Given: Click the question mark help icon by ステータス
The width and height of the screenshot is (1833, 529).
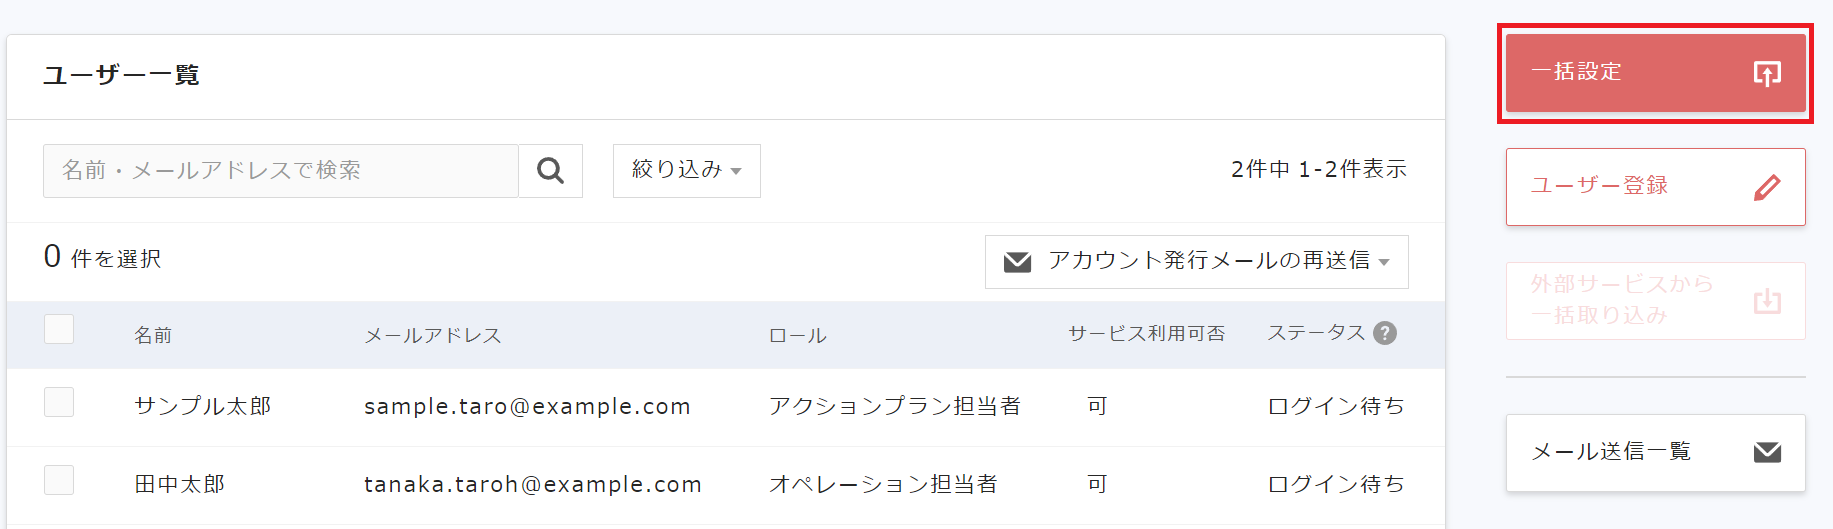Looking at the screenshot, I should pos(1385,333).
